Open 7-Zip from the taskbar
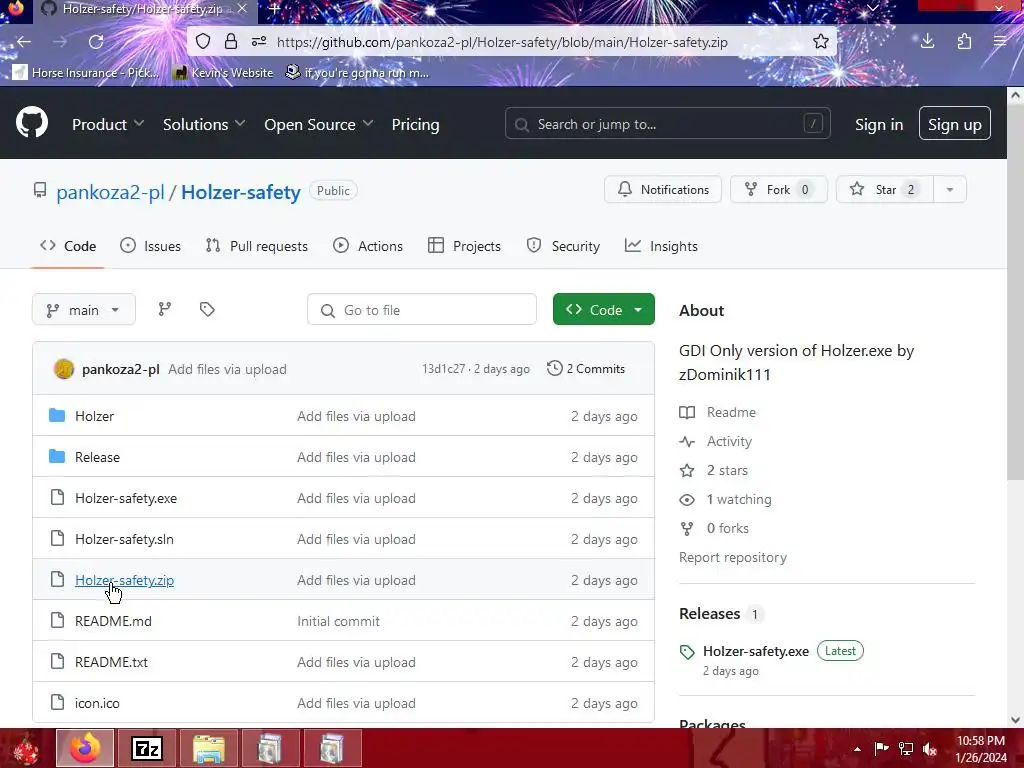The height and width of the screenshot is (768, 1024). tap(146, 748)
